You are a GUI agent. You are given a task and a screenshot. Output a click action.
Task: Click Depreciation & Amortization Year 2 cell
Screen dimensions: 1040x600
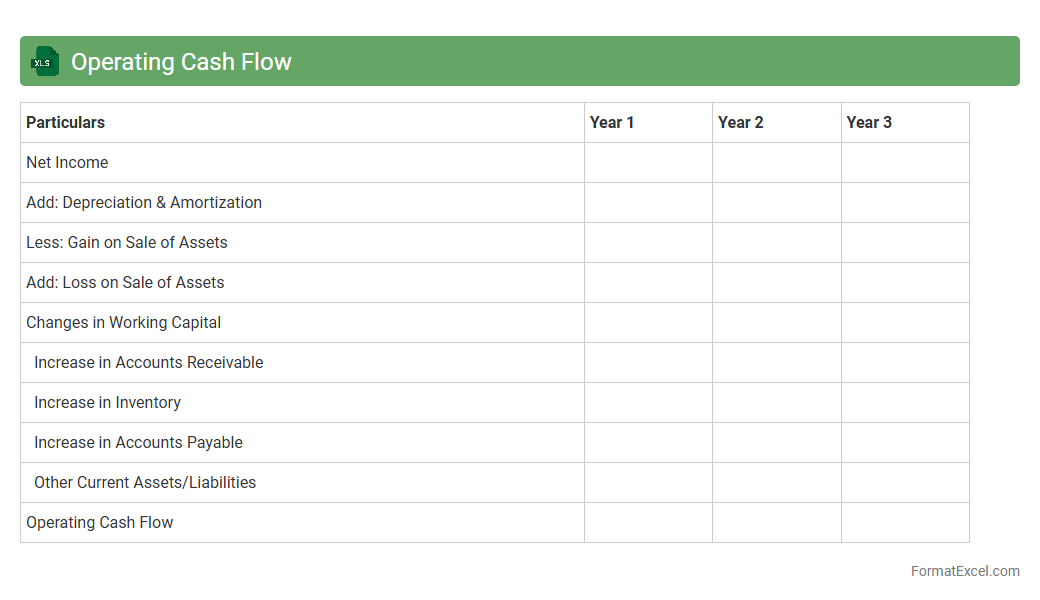[776, 202]
